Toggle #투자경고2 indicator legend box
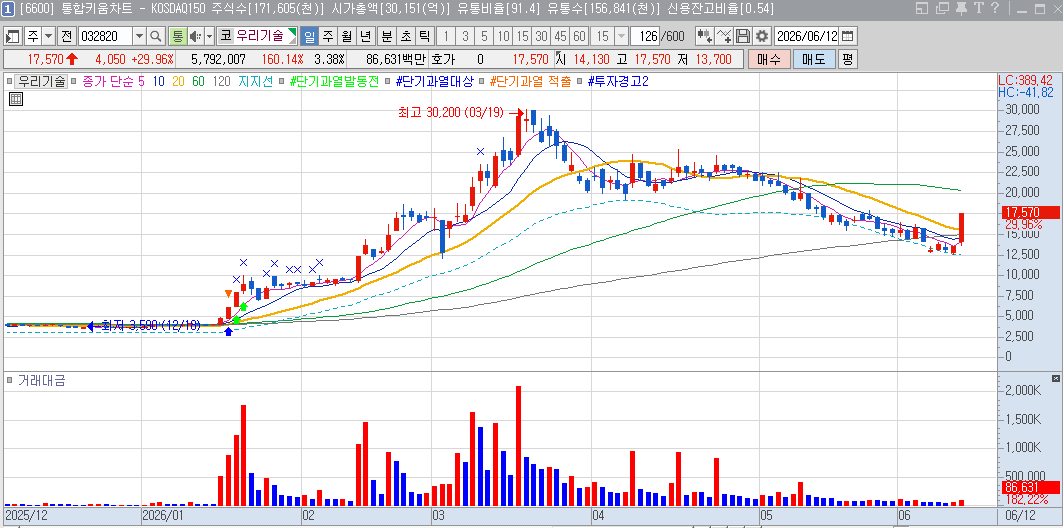This screenshot has height=528, width=1063. click(x=580, y=81)
